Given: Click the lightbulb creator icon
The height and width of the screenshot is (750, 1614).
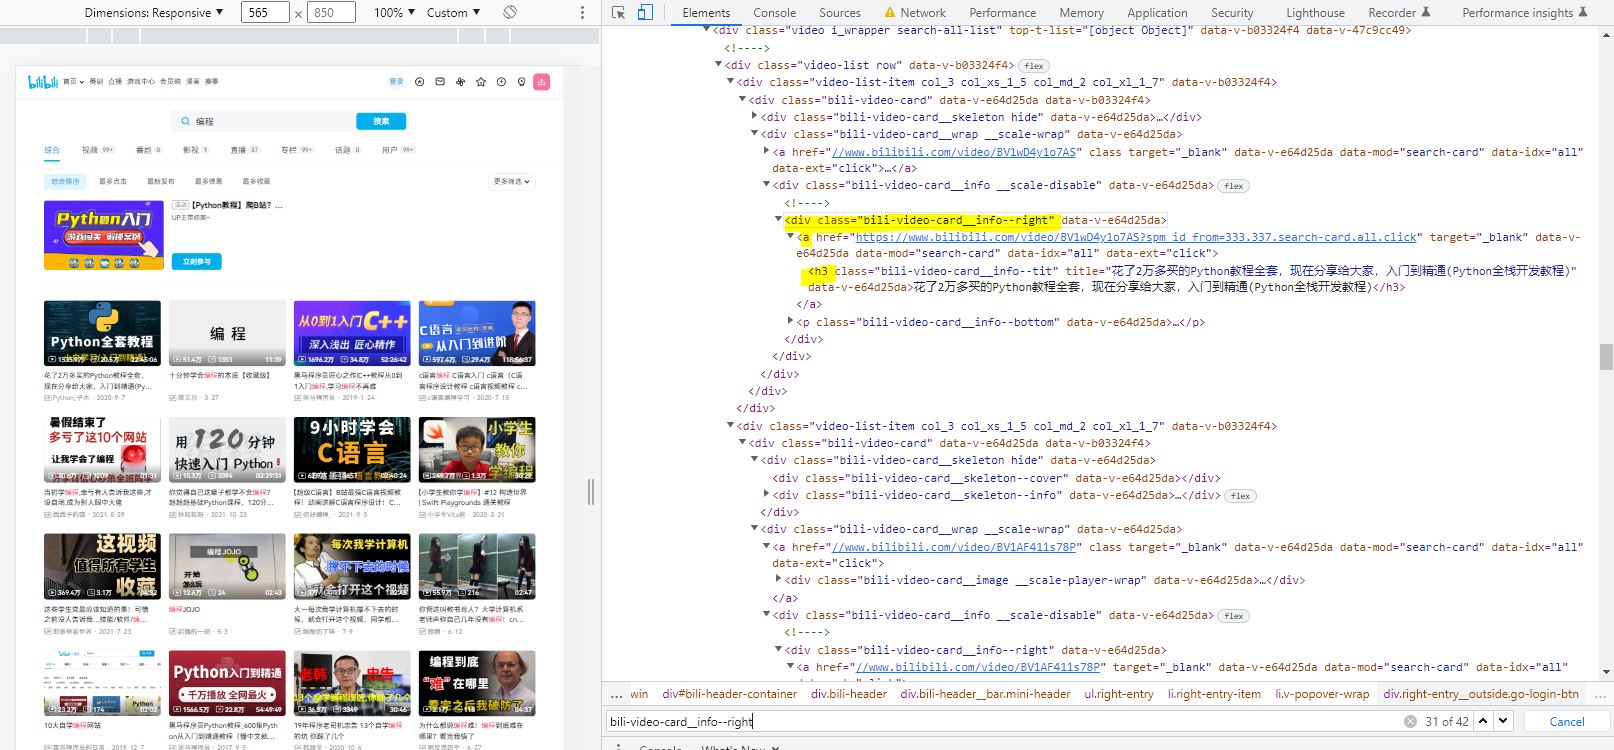Looking at the screenshot, I should pyautogui.click(x=521, y=82).
